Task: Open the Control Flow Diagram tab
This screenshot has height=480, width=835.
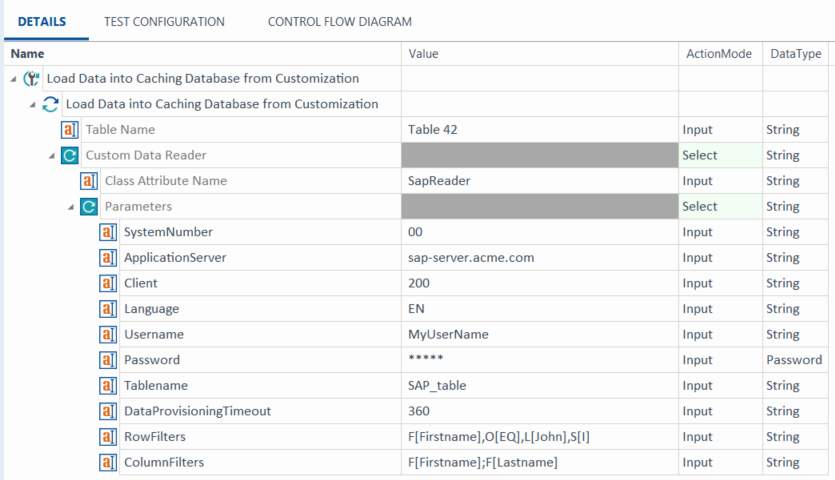Action: click(x=339, y=21)
